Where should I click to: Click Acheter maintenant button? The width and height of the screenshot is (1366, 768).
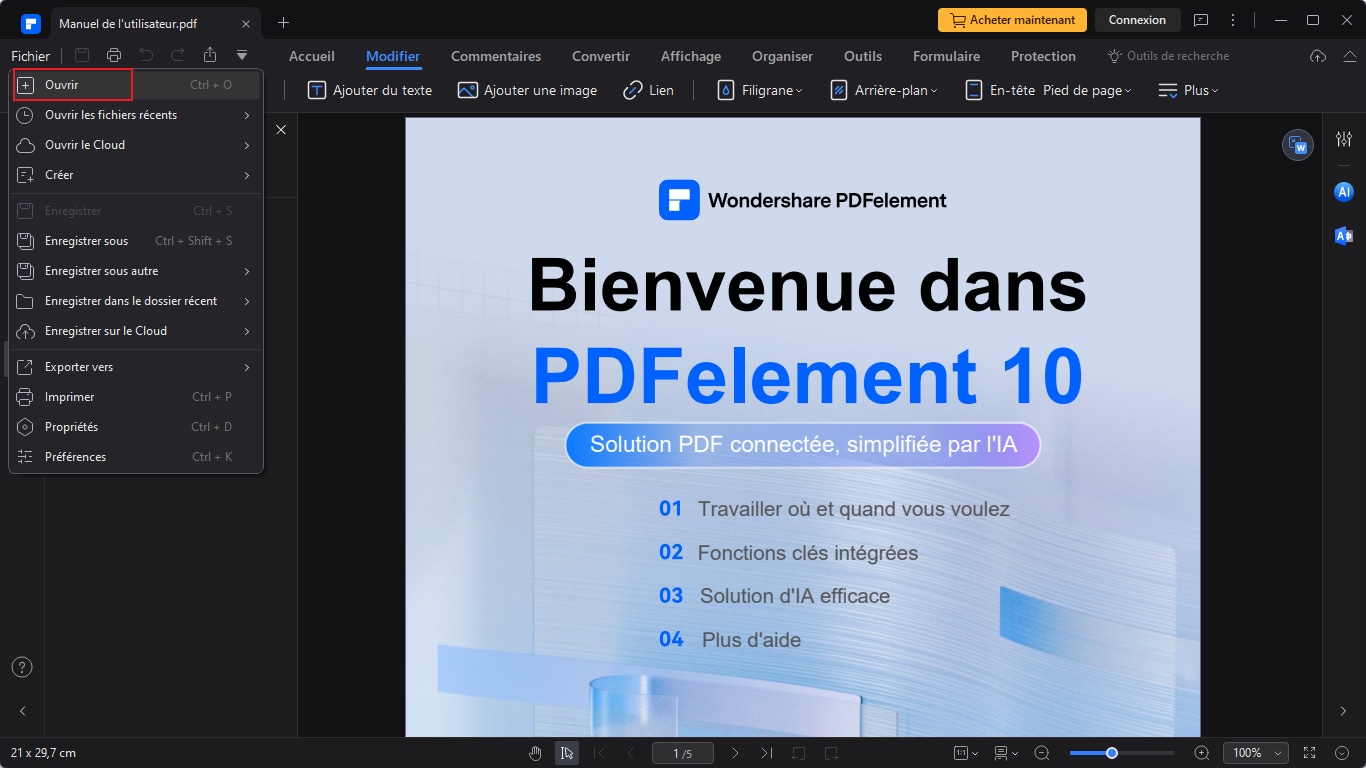point(1012,20)
